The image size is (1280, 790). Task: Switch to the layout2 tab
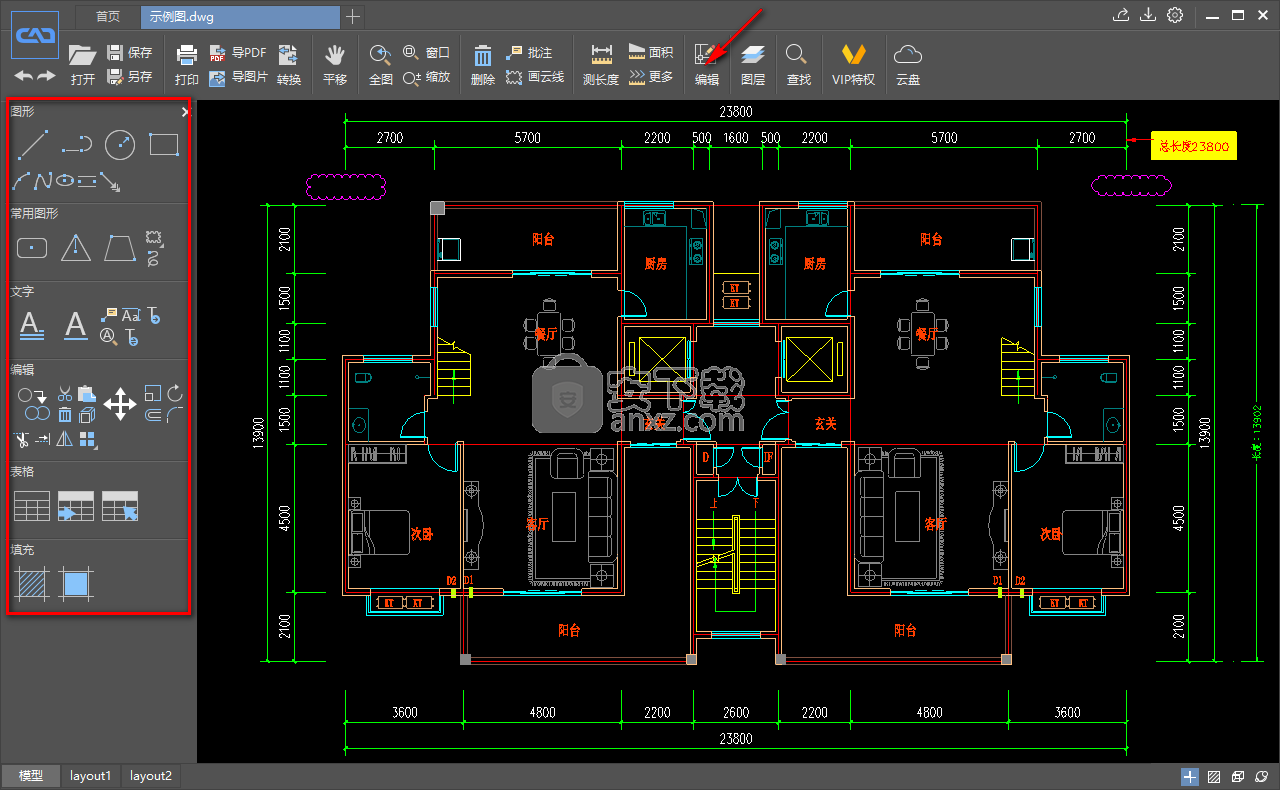[x=151, y=776]
